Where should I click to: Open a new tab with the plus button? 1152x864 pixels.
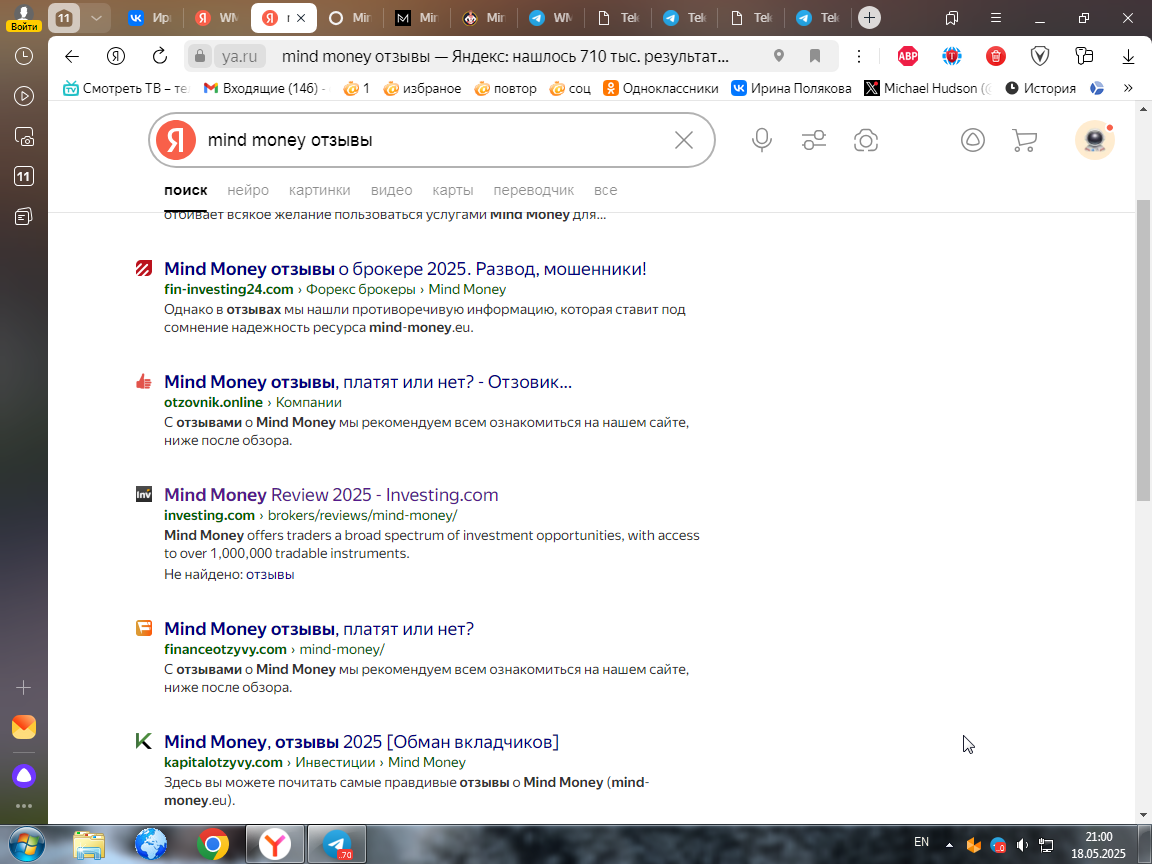point(869,18)
